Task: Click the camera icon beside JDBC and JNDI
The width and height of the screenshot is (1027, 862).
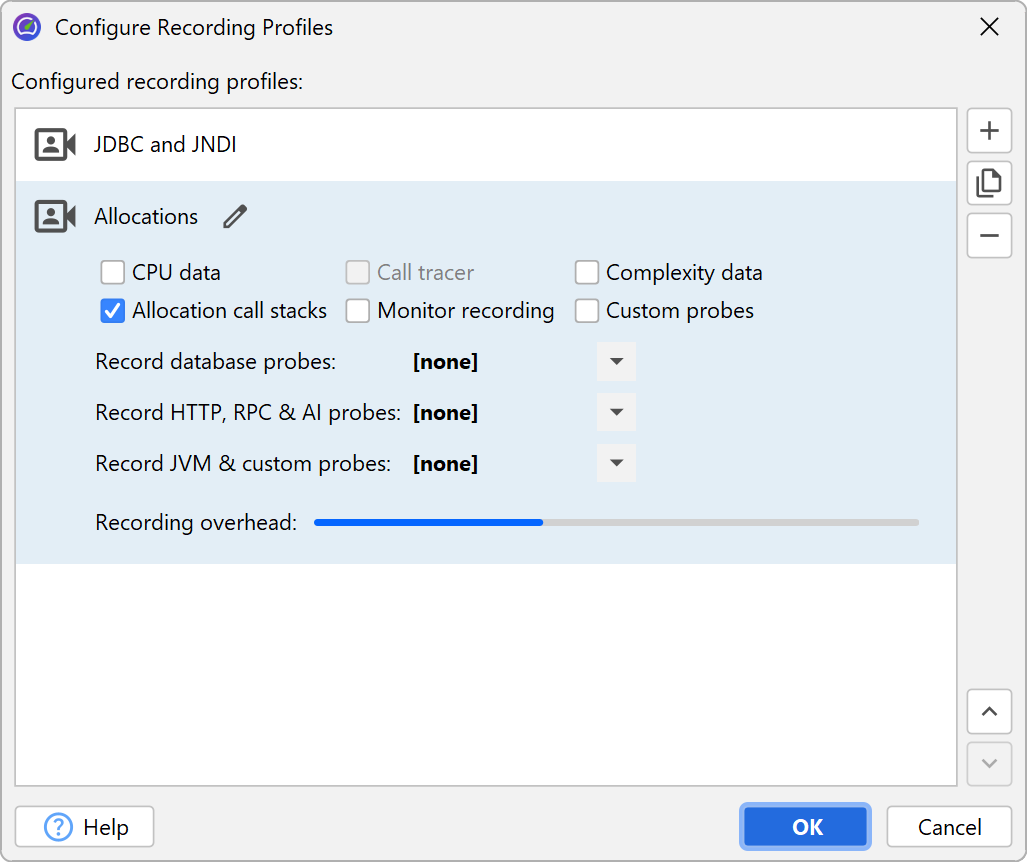Action: tap(55, 145)
